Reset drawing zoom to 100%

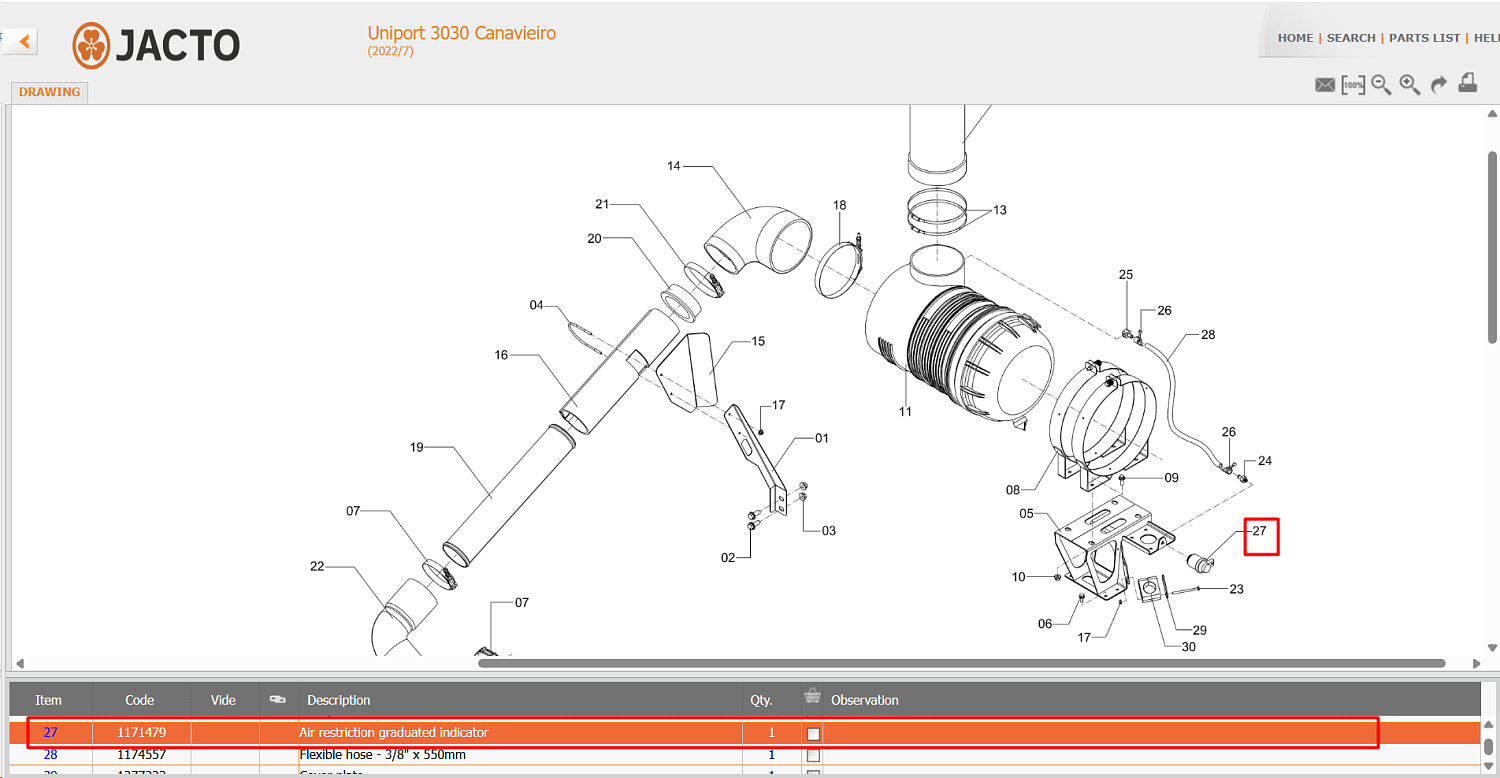point(1353,85)
